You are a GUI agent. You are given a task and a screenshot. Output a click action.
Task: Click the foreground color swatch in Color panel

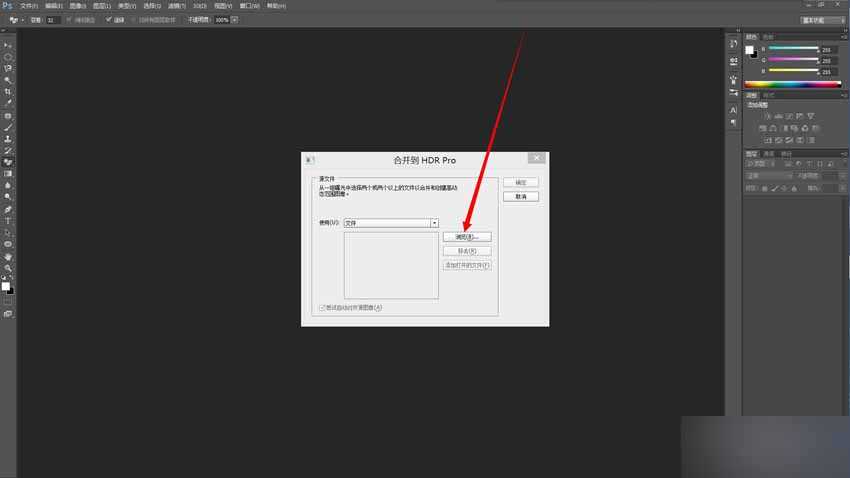tap(749, 50)
